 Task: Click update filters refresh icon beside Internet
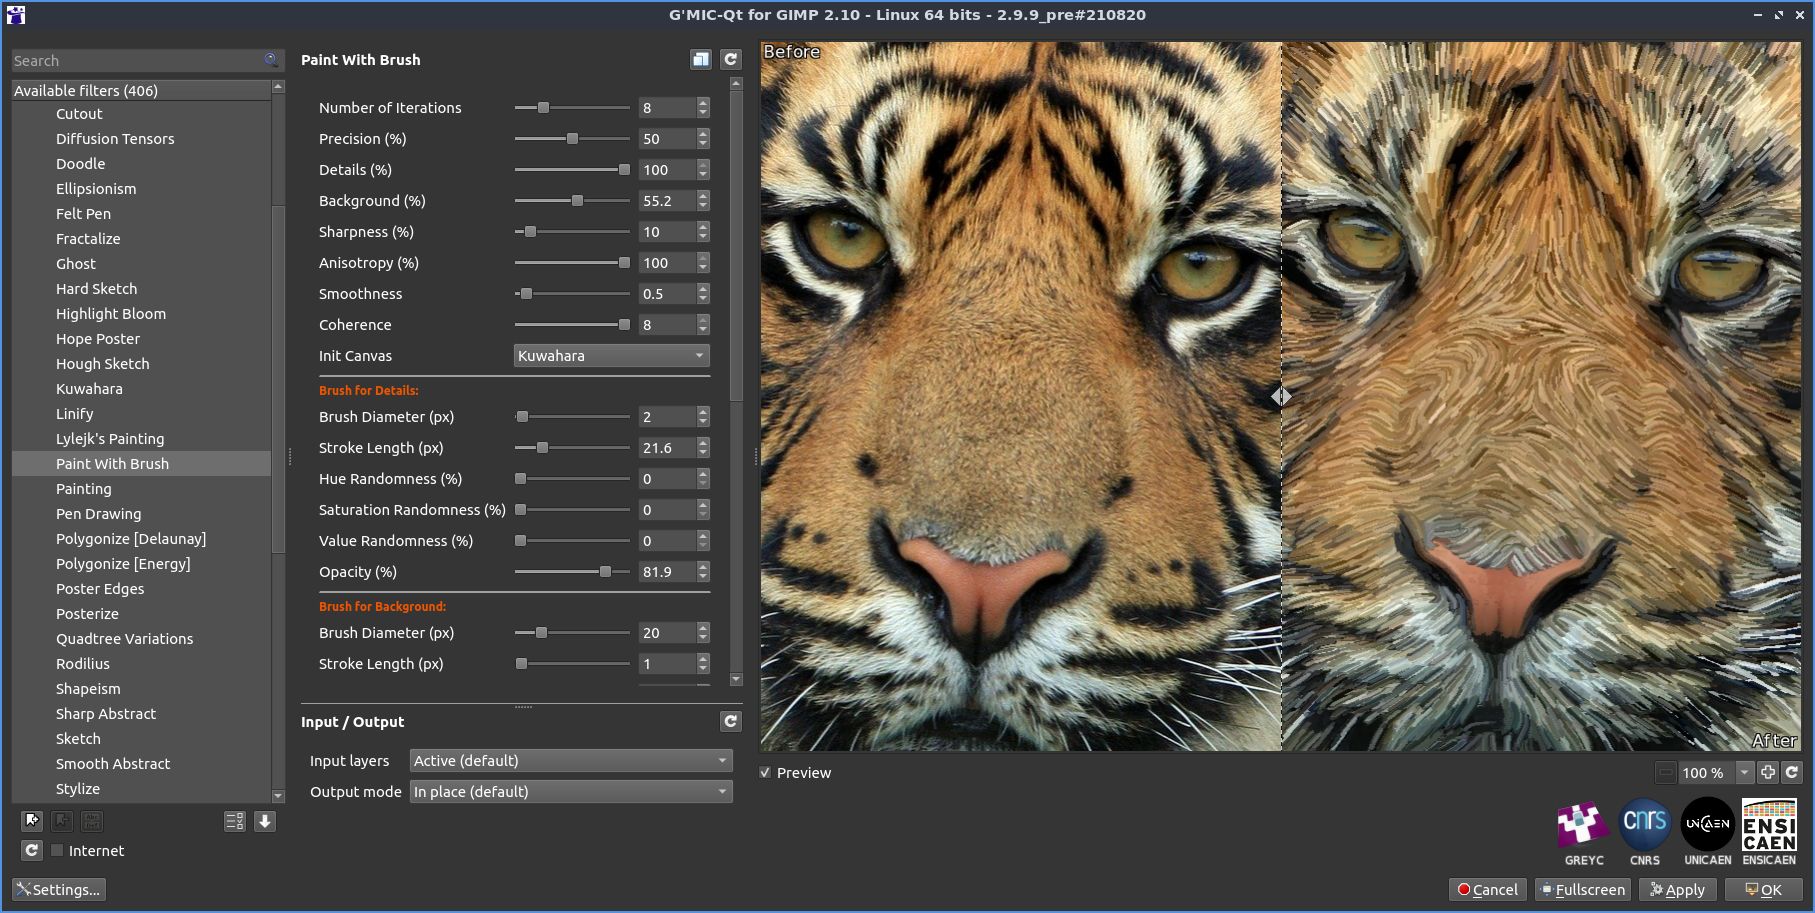coord(32,850)
